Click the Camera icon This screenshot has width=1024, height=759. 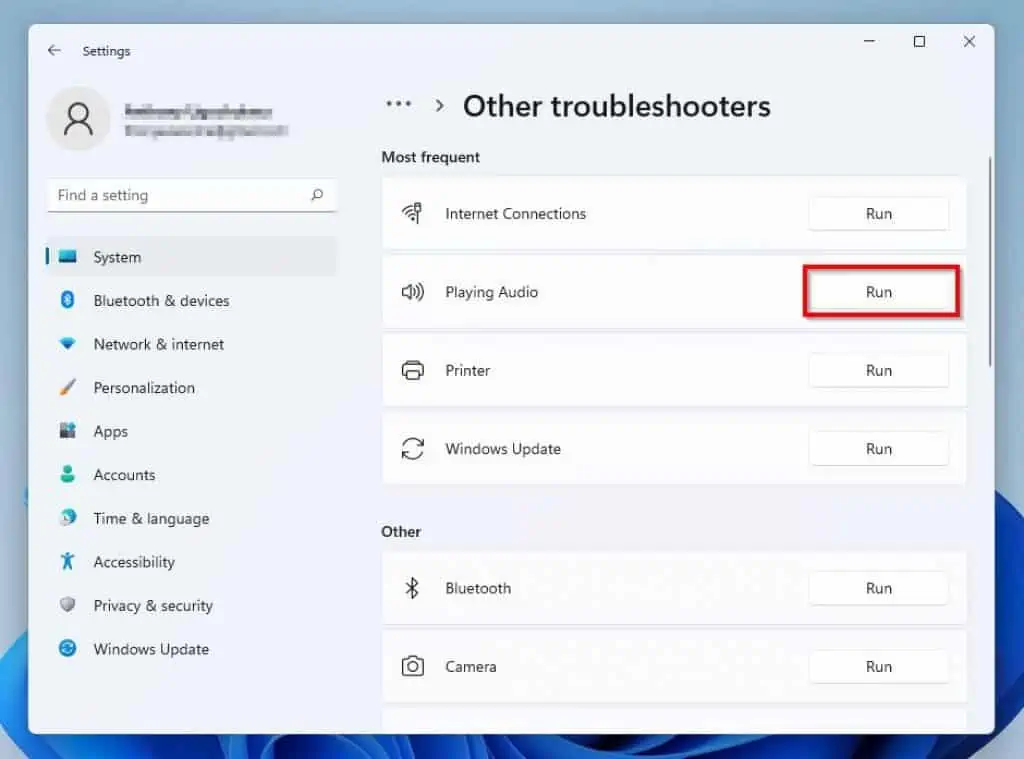[x=413, y=666]
